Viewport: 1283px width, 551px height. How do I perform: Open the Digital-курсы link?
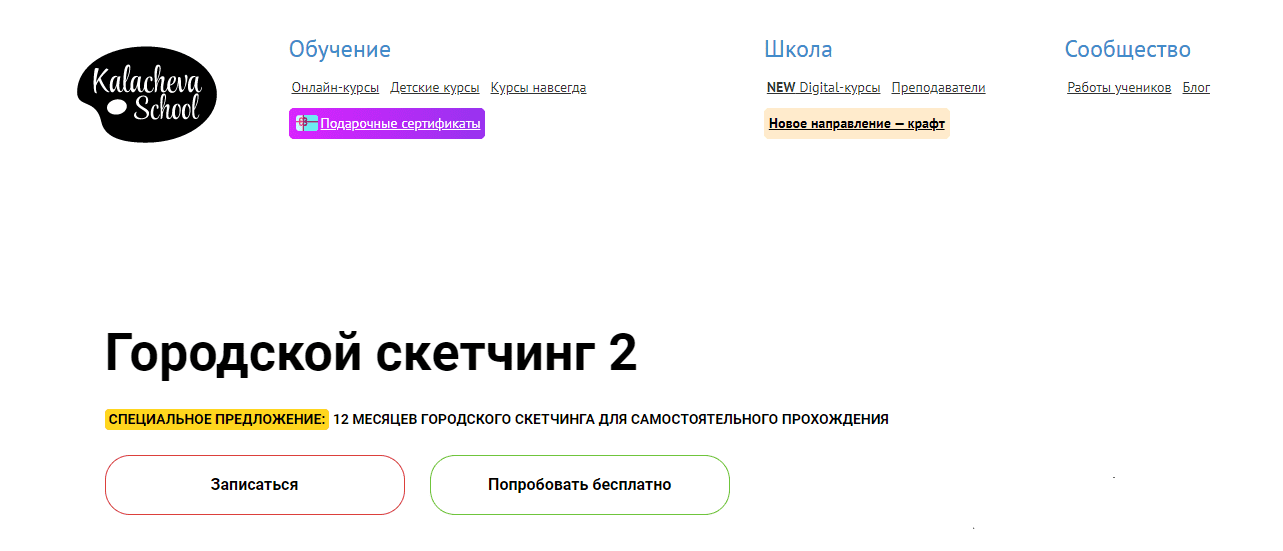click(840, 88)
